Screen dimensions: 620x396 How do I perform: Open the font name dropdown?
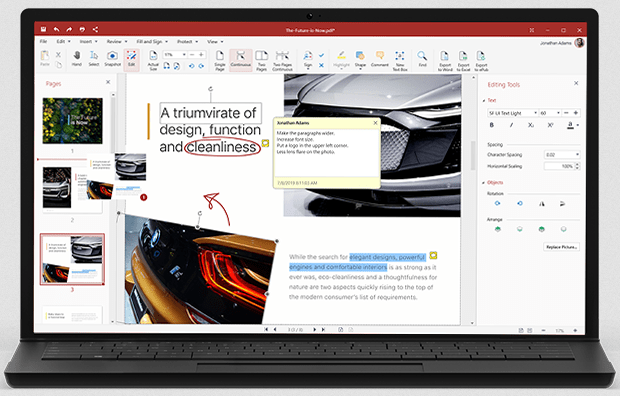535,113
